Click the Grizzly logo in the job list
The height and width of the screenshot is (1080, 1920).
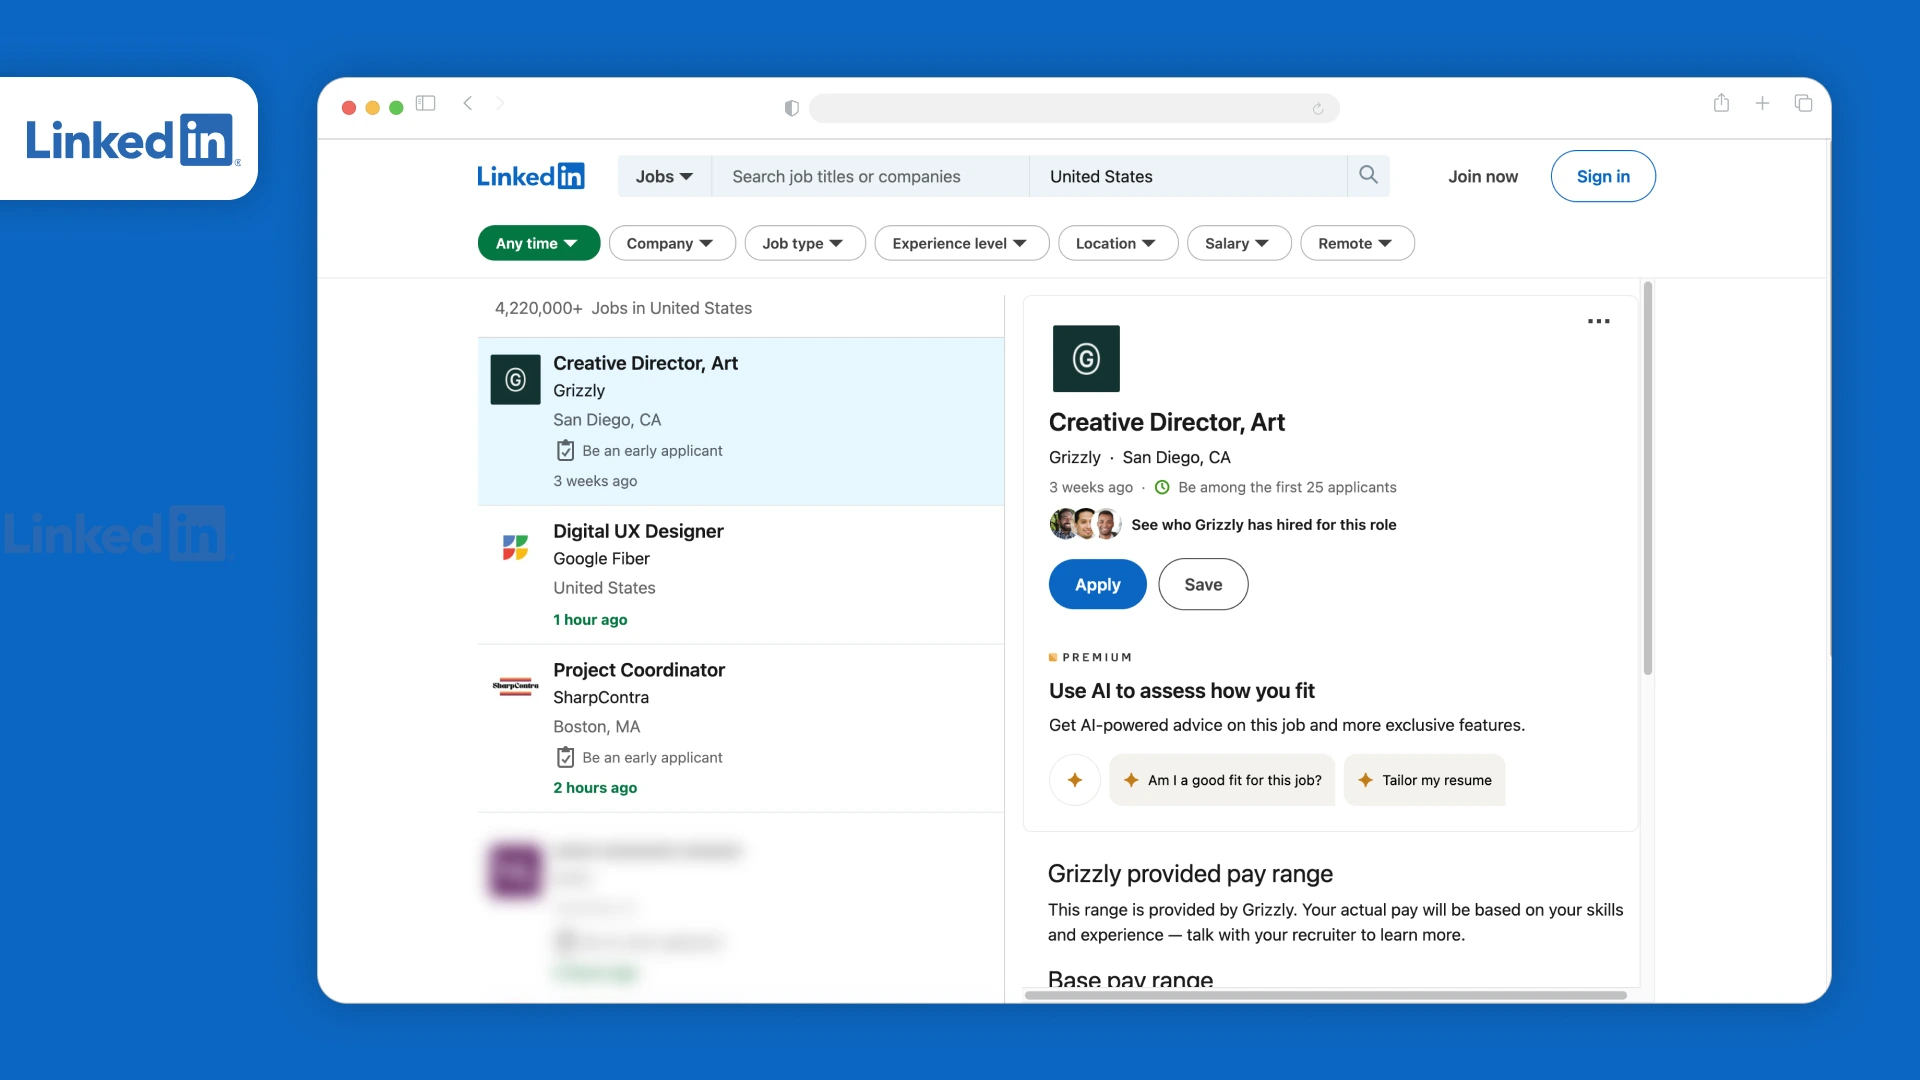click(x=515, y=379)
